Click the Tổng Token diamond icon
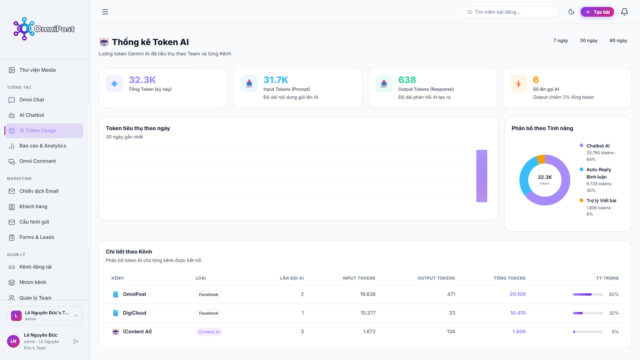 tap(114, 84)
